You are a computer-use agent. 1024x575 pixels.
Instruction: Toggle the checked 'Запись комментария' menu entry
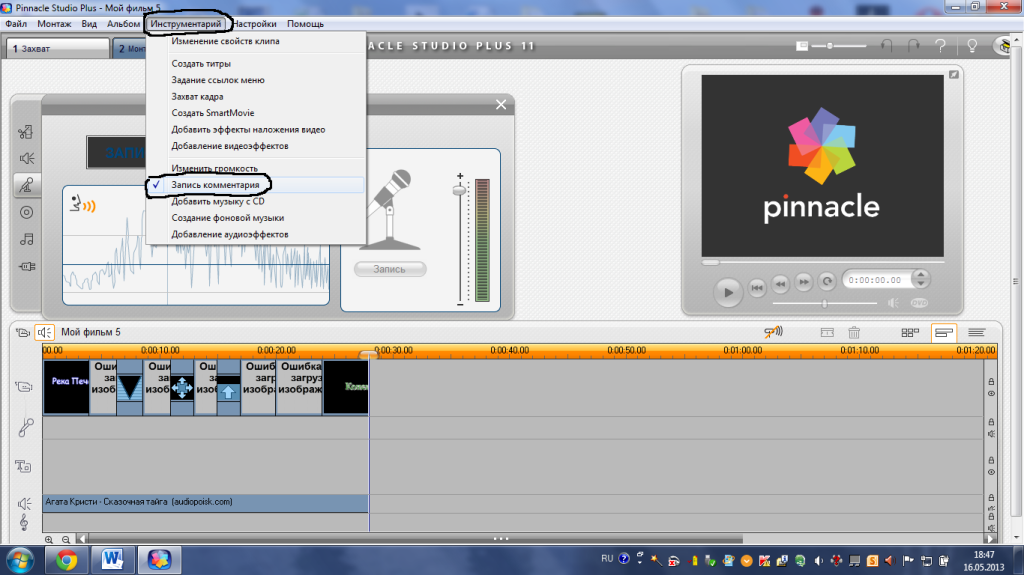click(x=256, y=185)
